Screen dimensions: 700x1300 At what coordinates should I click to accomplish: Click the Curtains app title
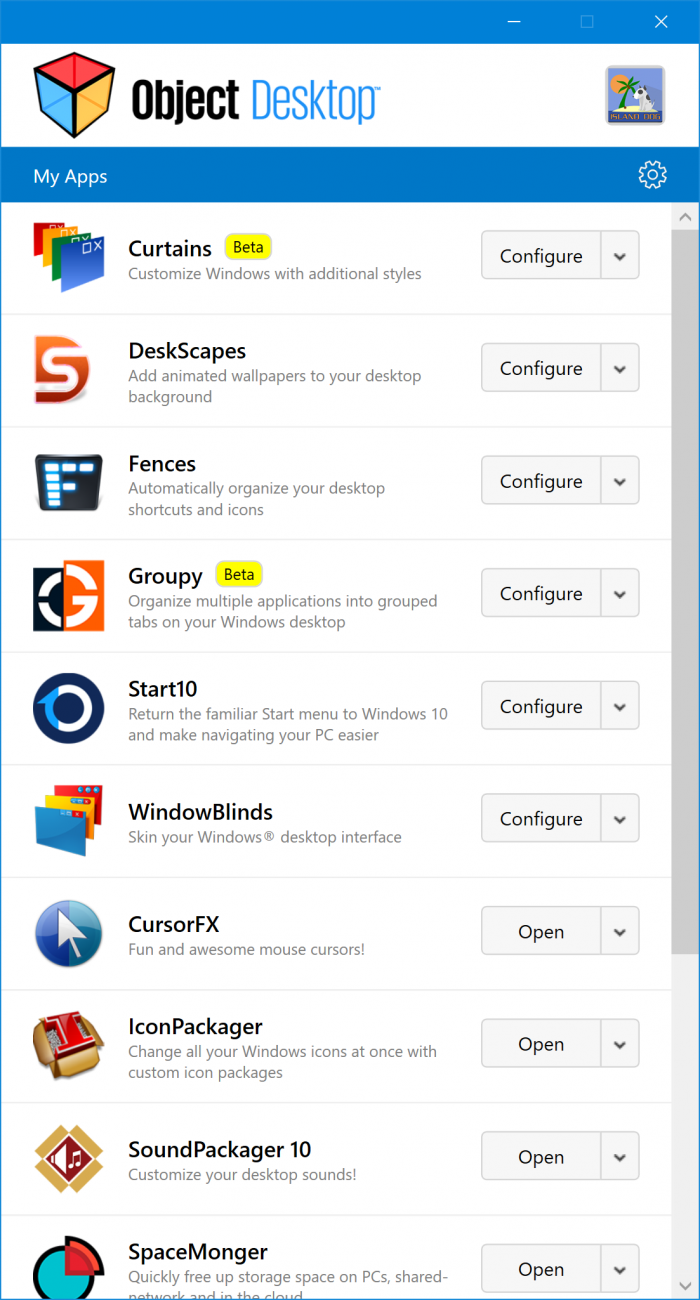tap(170, 248)
